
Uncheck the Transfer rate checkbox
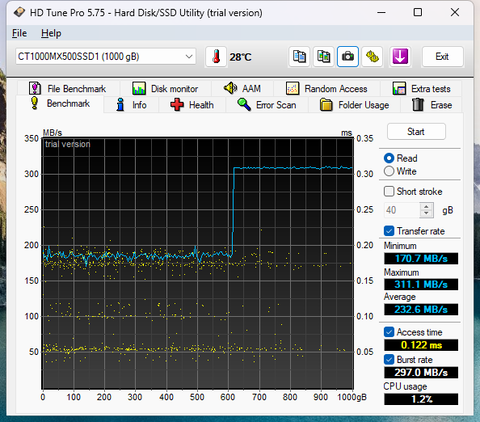pos(389,231)
